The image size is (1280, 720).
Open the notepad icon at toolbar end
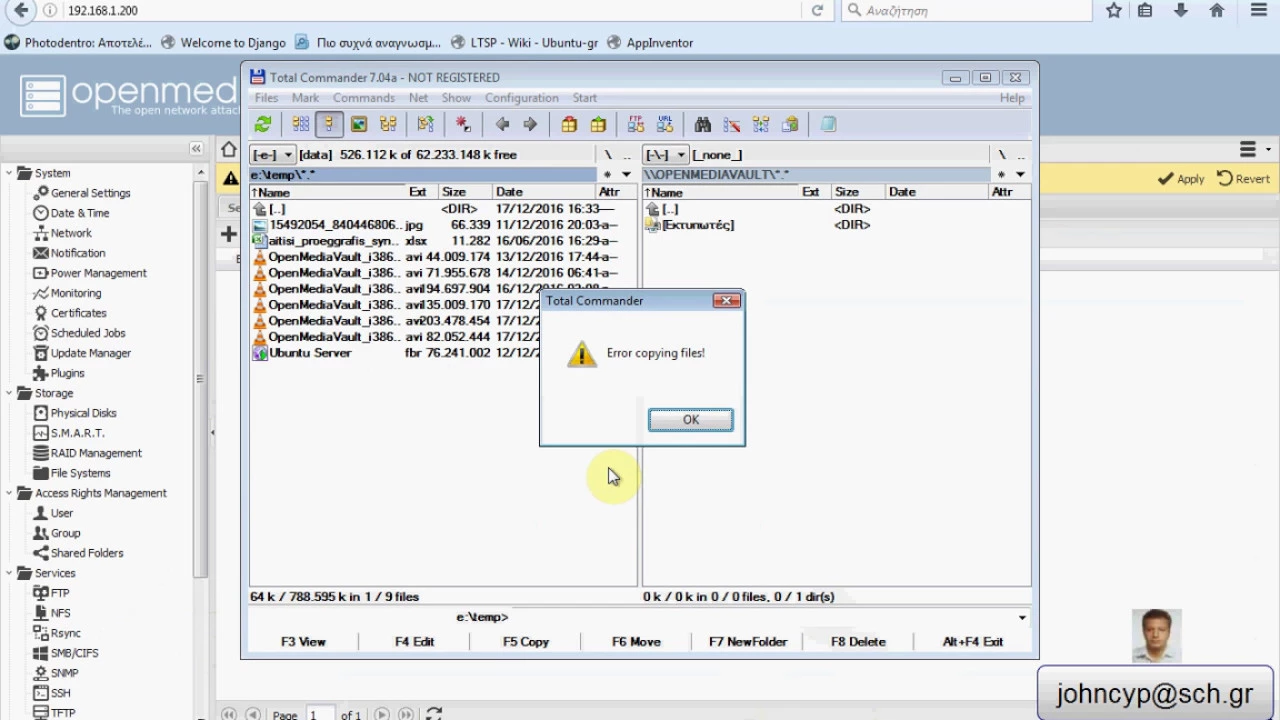pyautogui.click(x=828, y=125)
